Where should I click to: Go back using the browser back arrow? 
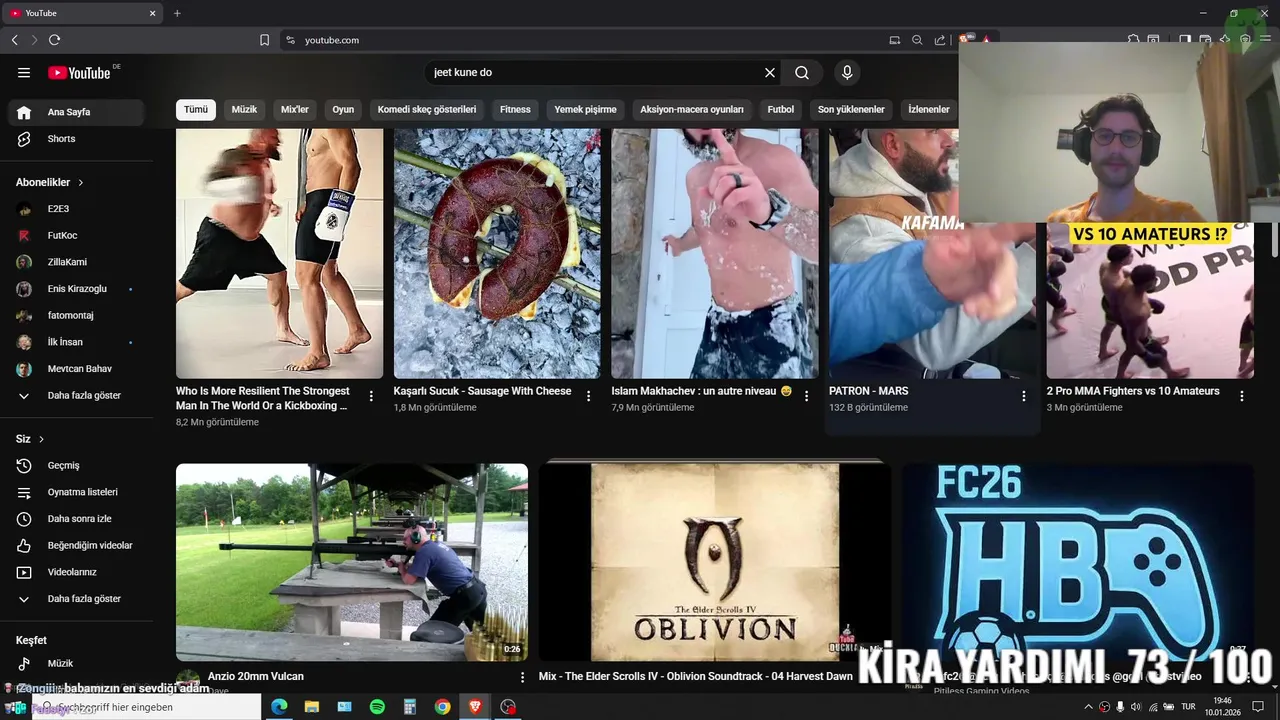pyautogui.click(x=14, y=40)
